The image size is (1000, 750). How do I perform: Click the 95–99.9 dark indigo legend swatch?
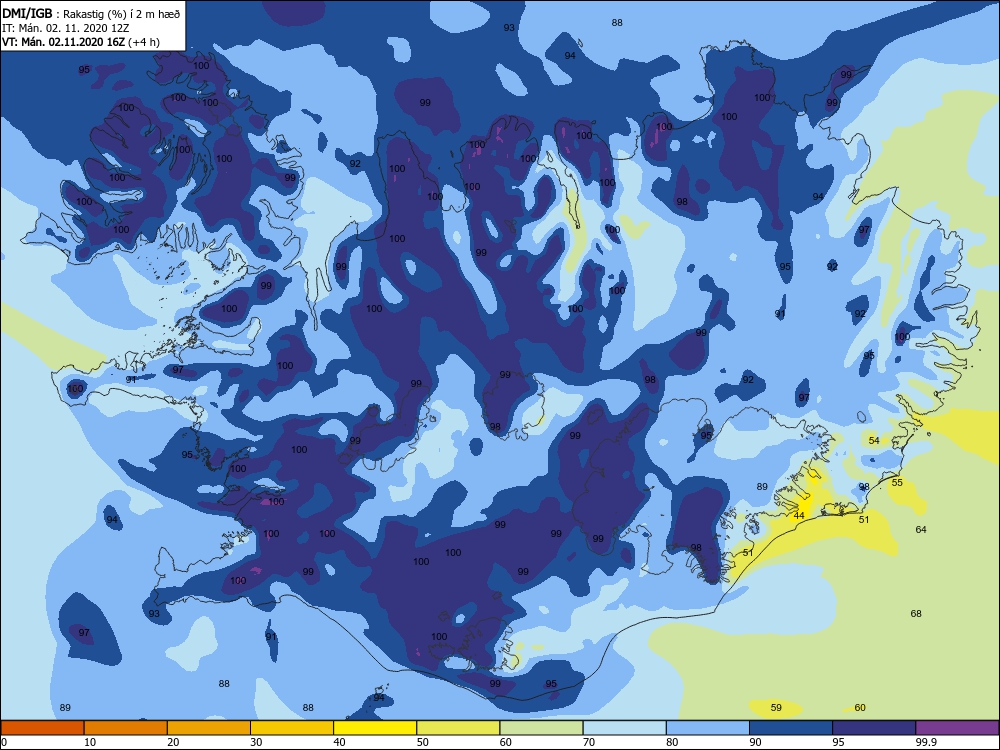point(874,728)
